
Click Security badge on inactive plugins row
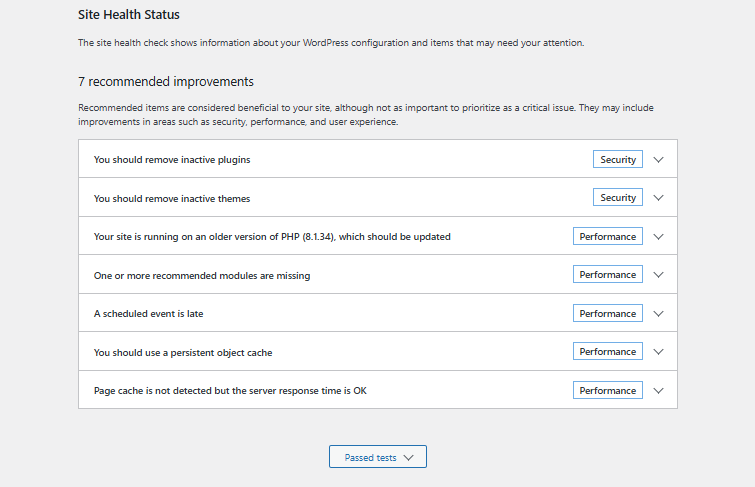tap(618, 159)
